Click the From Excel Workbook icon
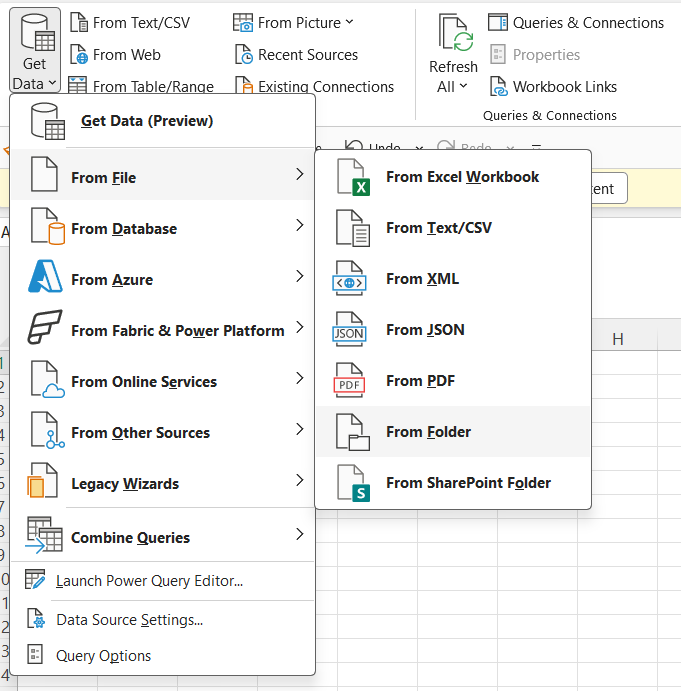Screen dimensions: 681x691 tap(353, 177)
